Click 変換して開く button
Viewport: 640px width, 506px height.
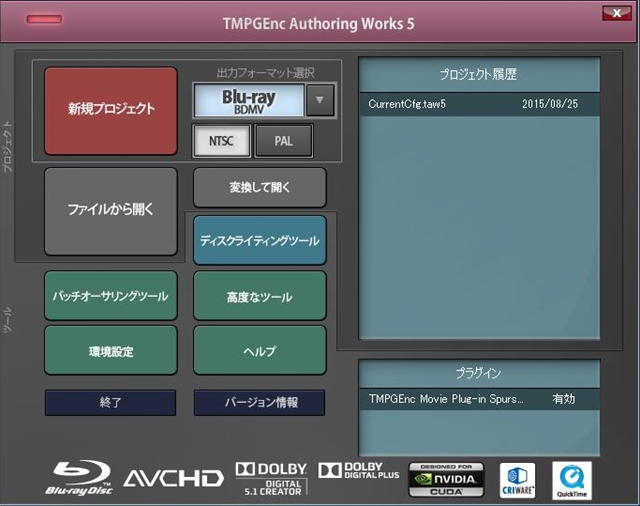[260, 187]
